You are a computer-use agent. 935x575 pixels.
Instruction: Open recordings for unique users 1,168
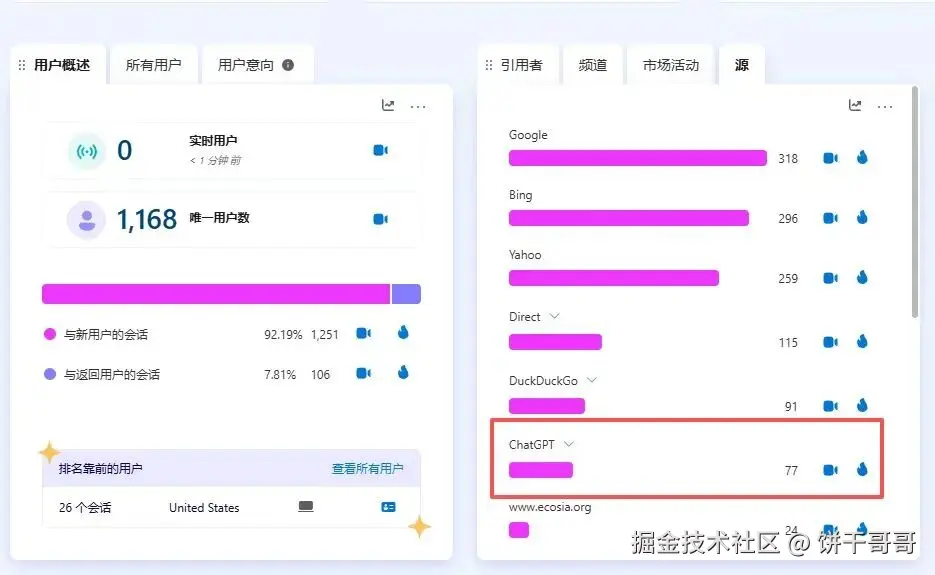(x=380, y=219)
